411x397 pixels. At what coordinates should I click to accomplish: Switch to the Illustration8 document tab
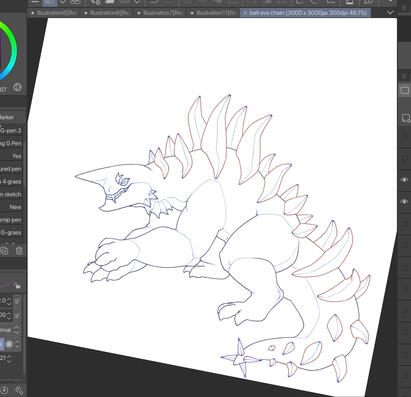tap(107, 13)
